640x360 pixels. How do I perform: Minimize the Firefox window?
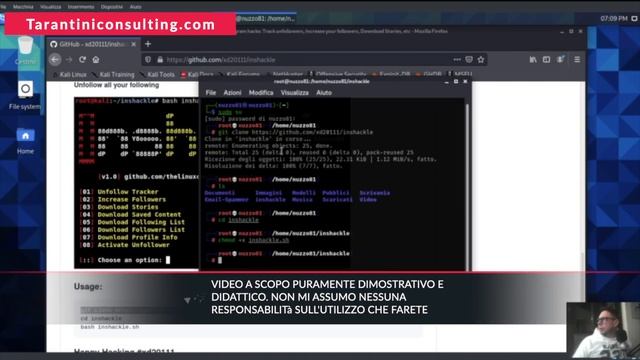562,31
